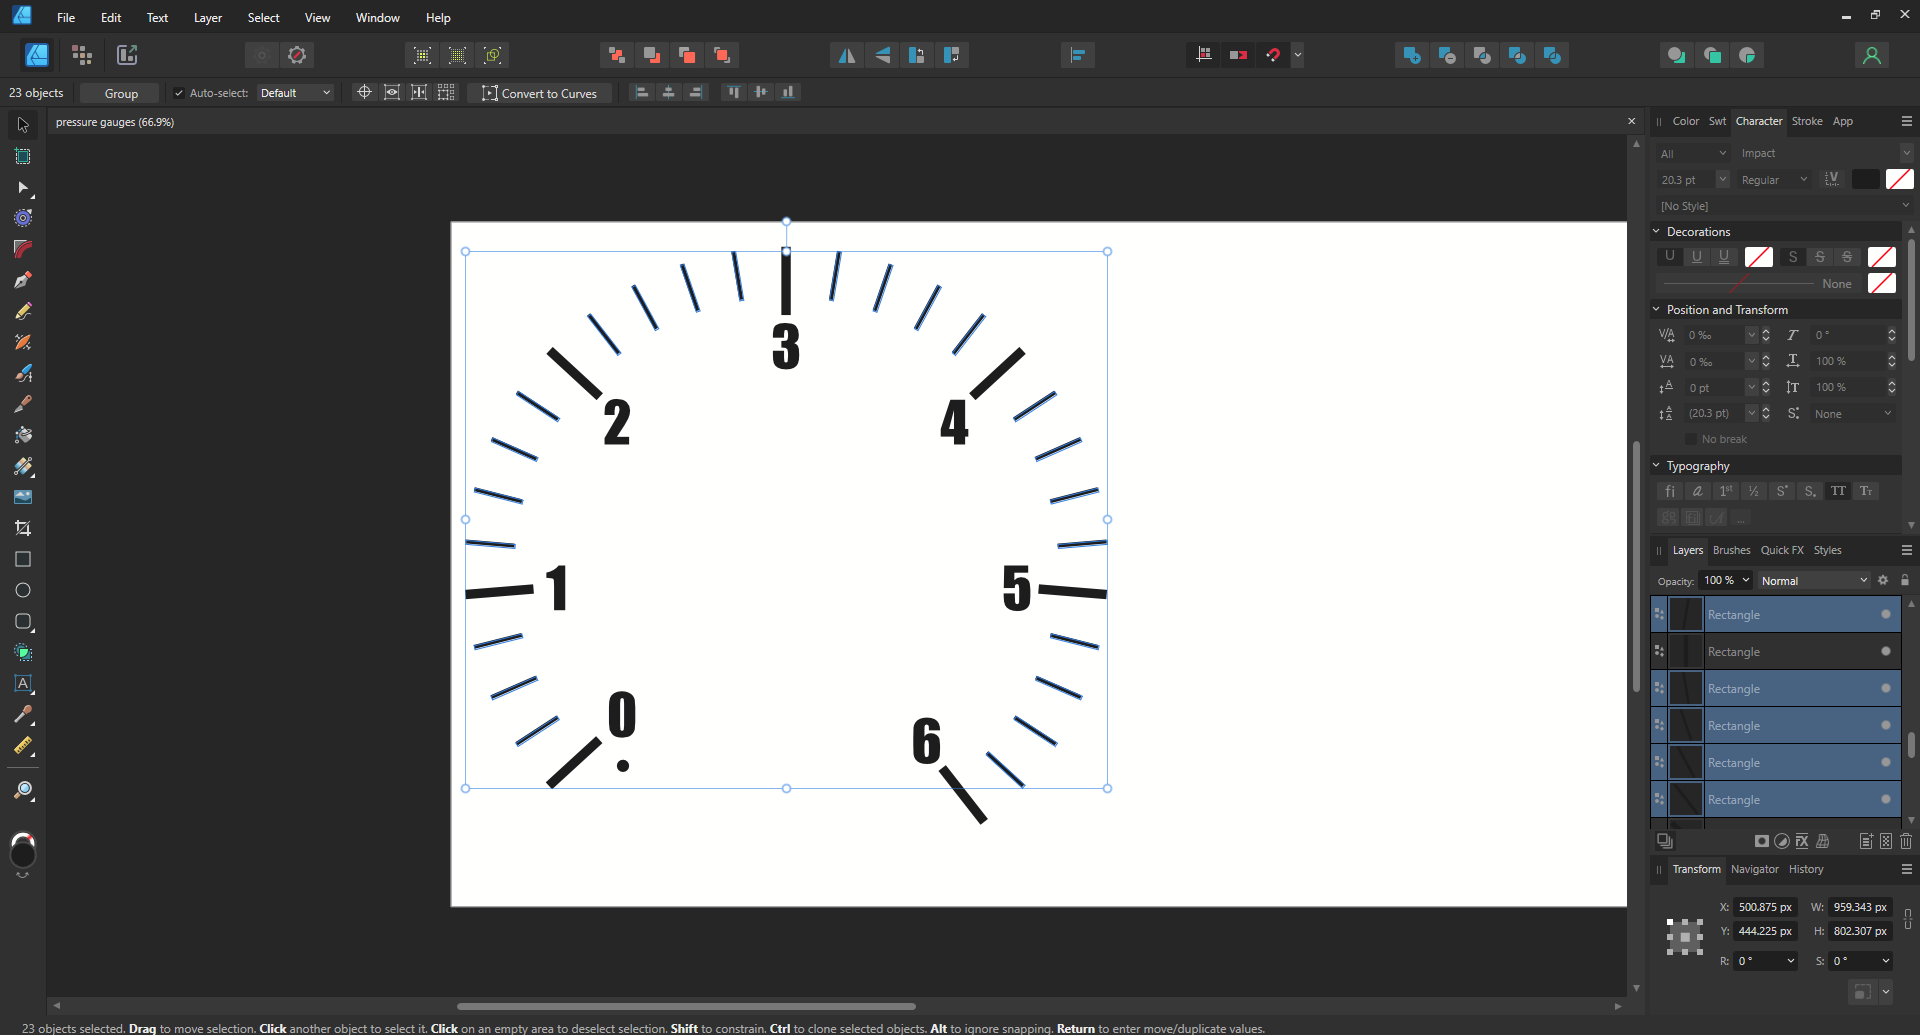The image size is (1920, 1035).
Task: Select the Node tool
Action: click(x=23, y=189)
